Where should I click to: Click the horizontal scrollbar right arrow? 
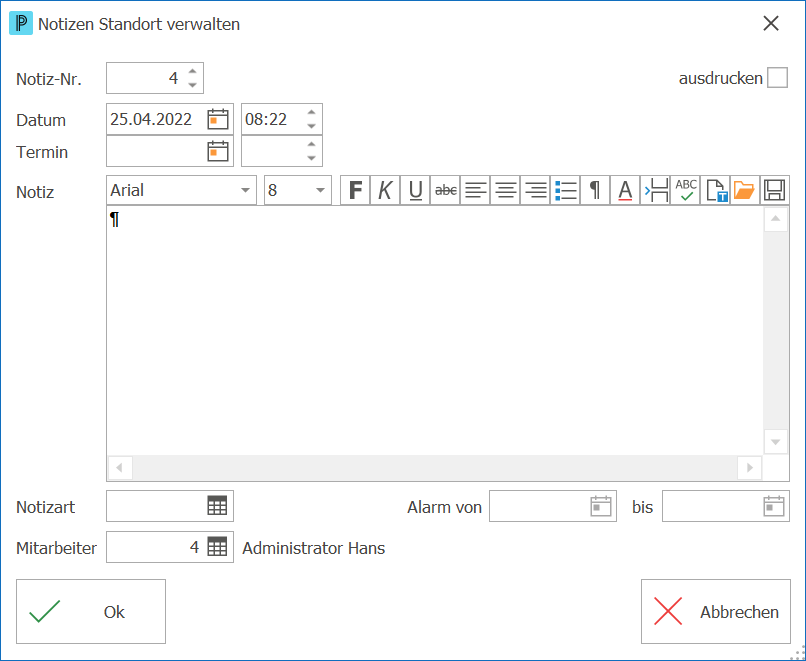coord(749,468)
